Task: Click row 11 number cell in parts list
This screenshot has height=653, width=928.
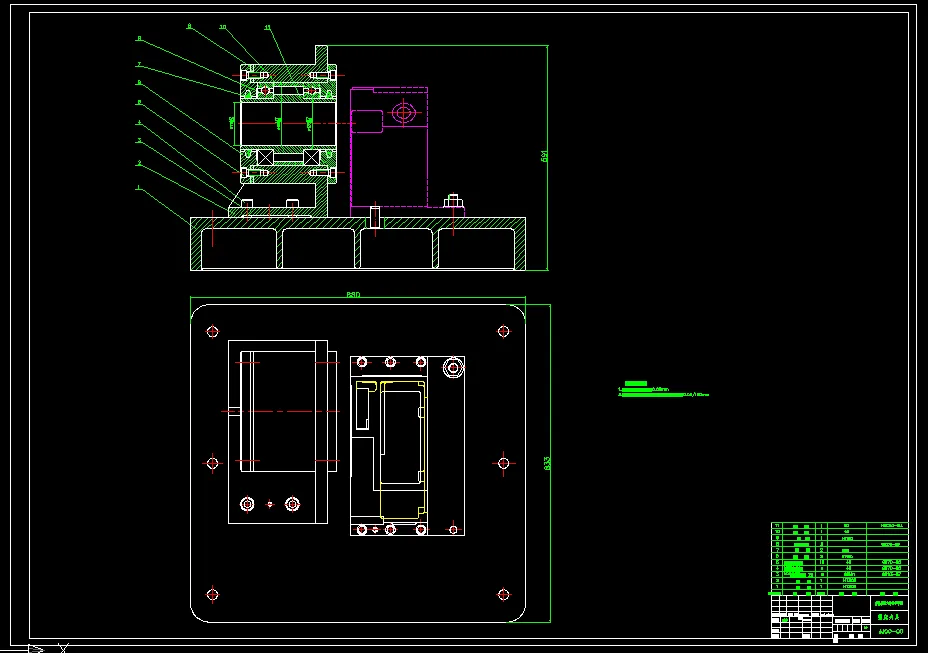Action: [x=777, y=525]
